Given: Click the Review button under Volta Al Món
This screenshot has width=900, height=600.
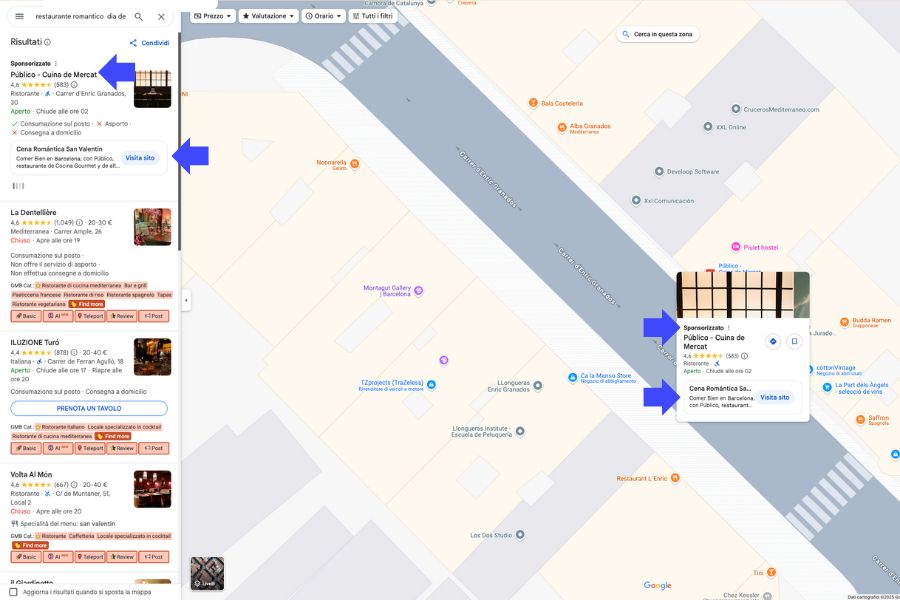Looking at the screenshot, I should click(122, 556).
